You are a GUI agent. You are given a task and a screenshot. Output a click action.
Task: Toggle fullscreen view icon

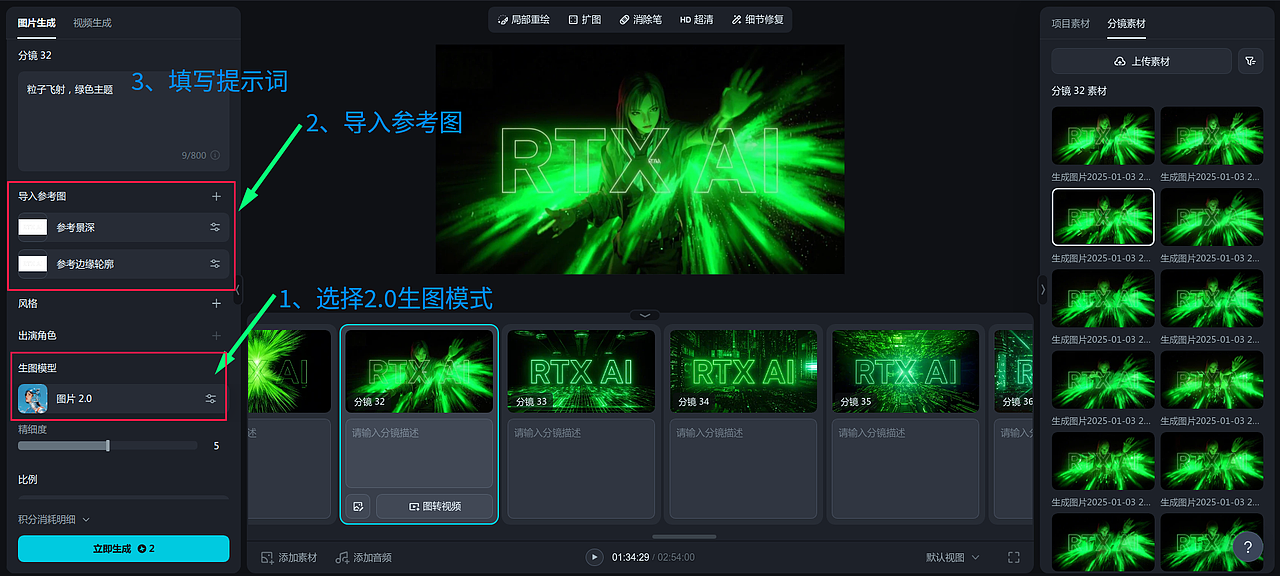pos(1014,557)
